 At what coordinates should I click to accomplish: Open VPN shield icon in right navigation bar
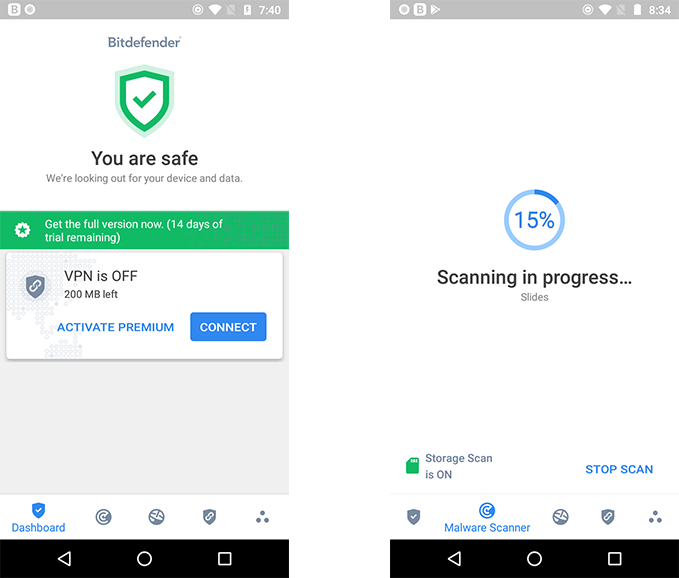click(x=608, y=517)
